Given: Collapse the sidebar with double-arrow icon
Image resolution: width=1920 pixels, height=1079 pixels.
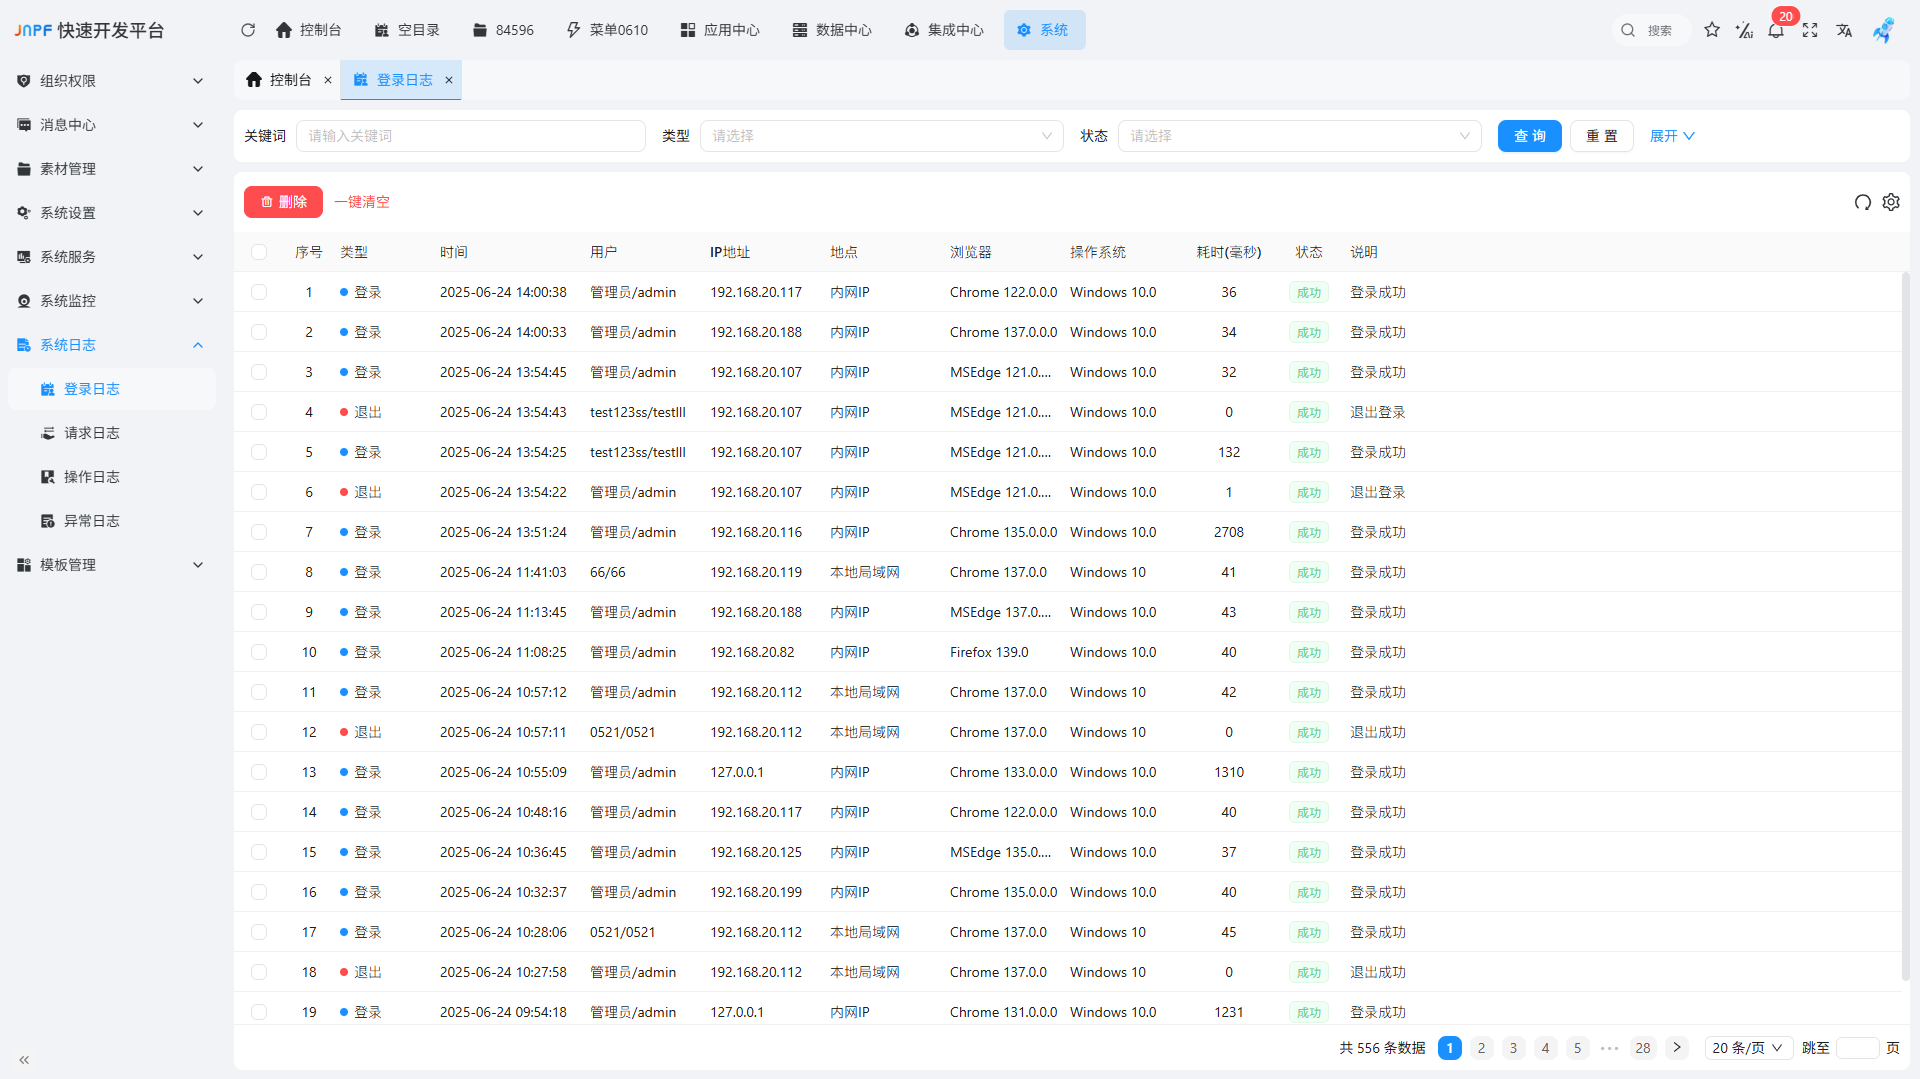Looking at the screenshot, I should (x=24, y=1060).
